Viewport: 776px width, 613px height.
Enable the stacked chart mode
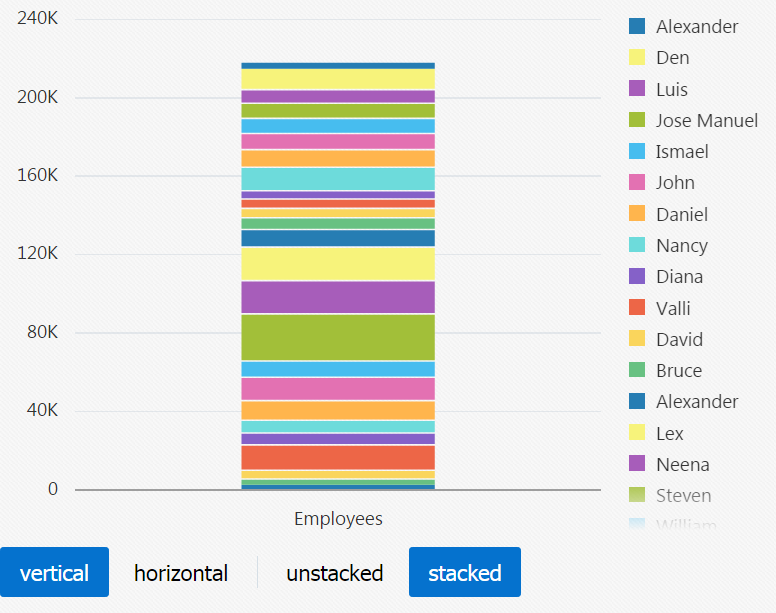click(x=465, y=573)
